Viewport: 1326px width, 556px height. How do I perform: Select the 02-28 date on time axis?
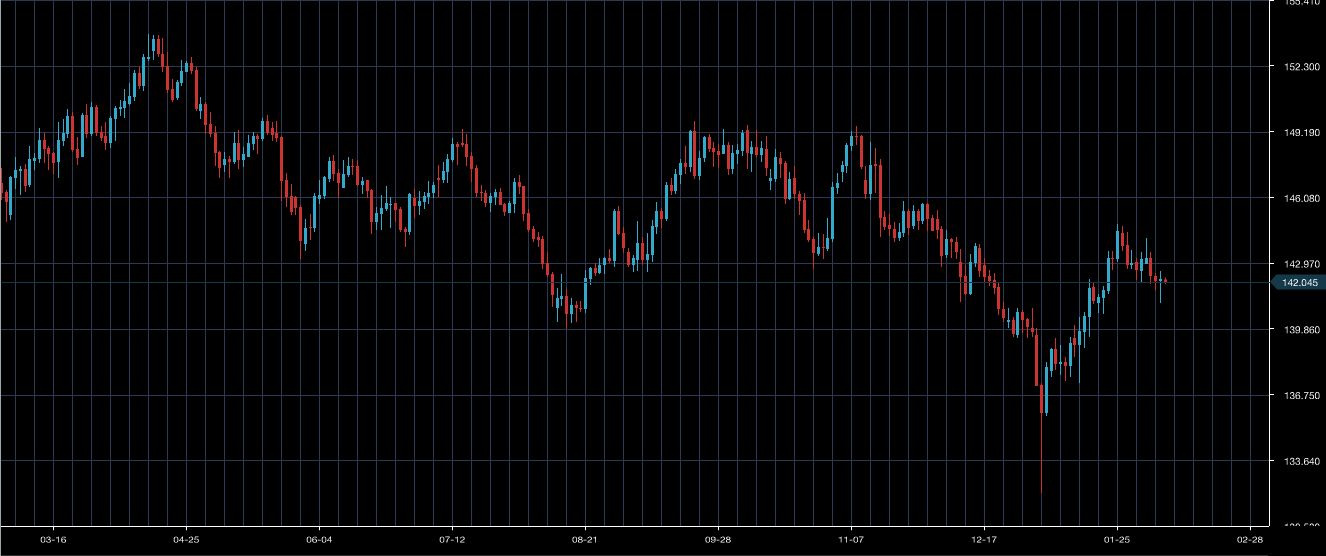(1250, 539)
